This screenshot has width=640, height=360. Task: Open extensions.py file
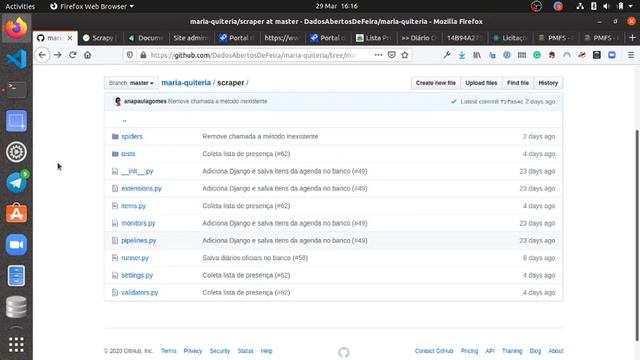(x=141, y=189)
